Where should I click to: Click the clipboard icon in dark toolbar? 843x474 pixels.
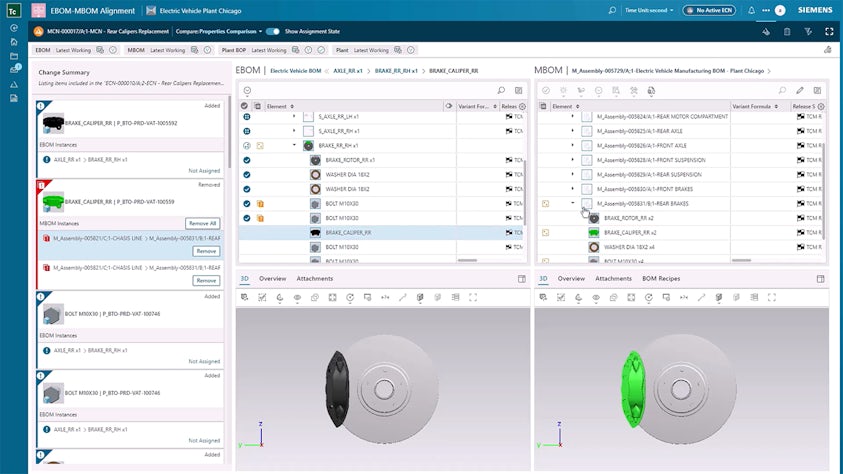tap(787, 32)
